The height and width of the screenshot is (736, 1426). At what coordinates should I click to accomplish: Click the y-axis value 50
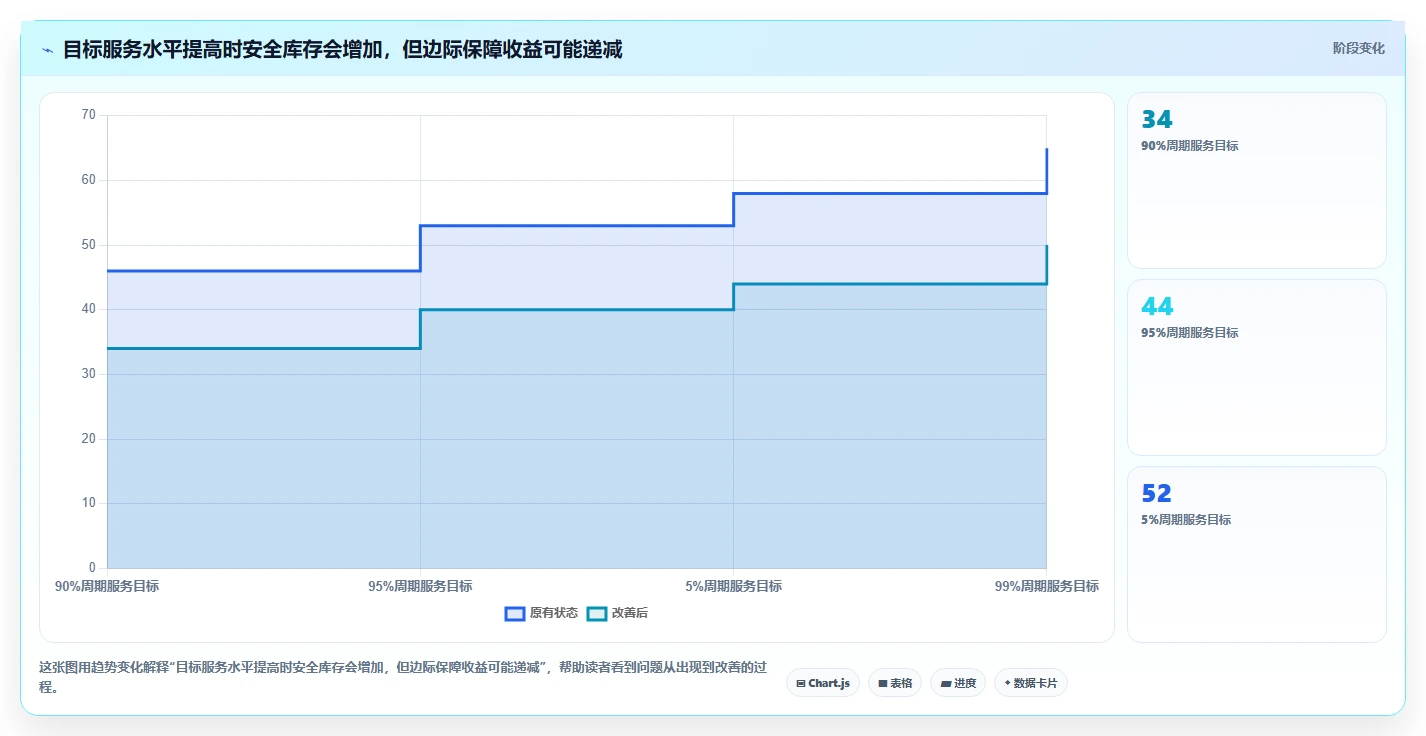pyautogui.click(x=89, y=245)
